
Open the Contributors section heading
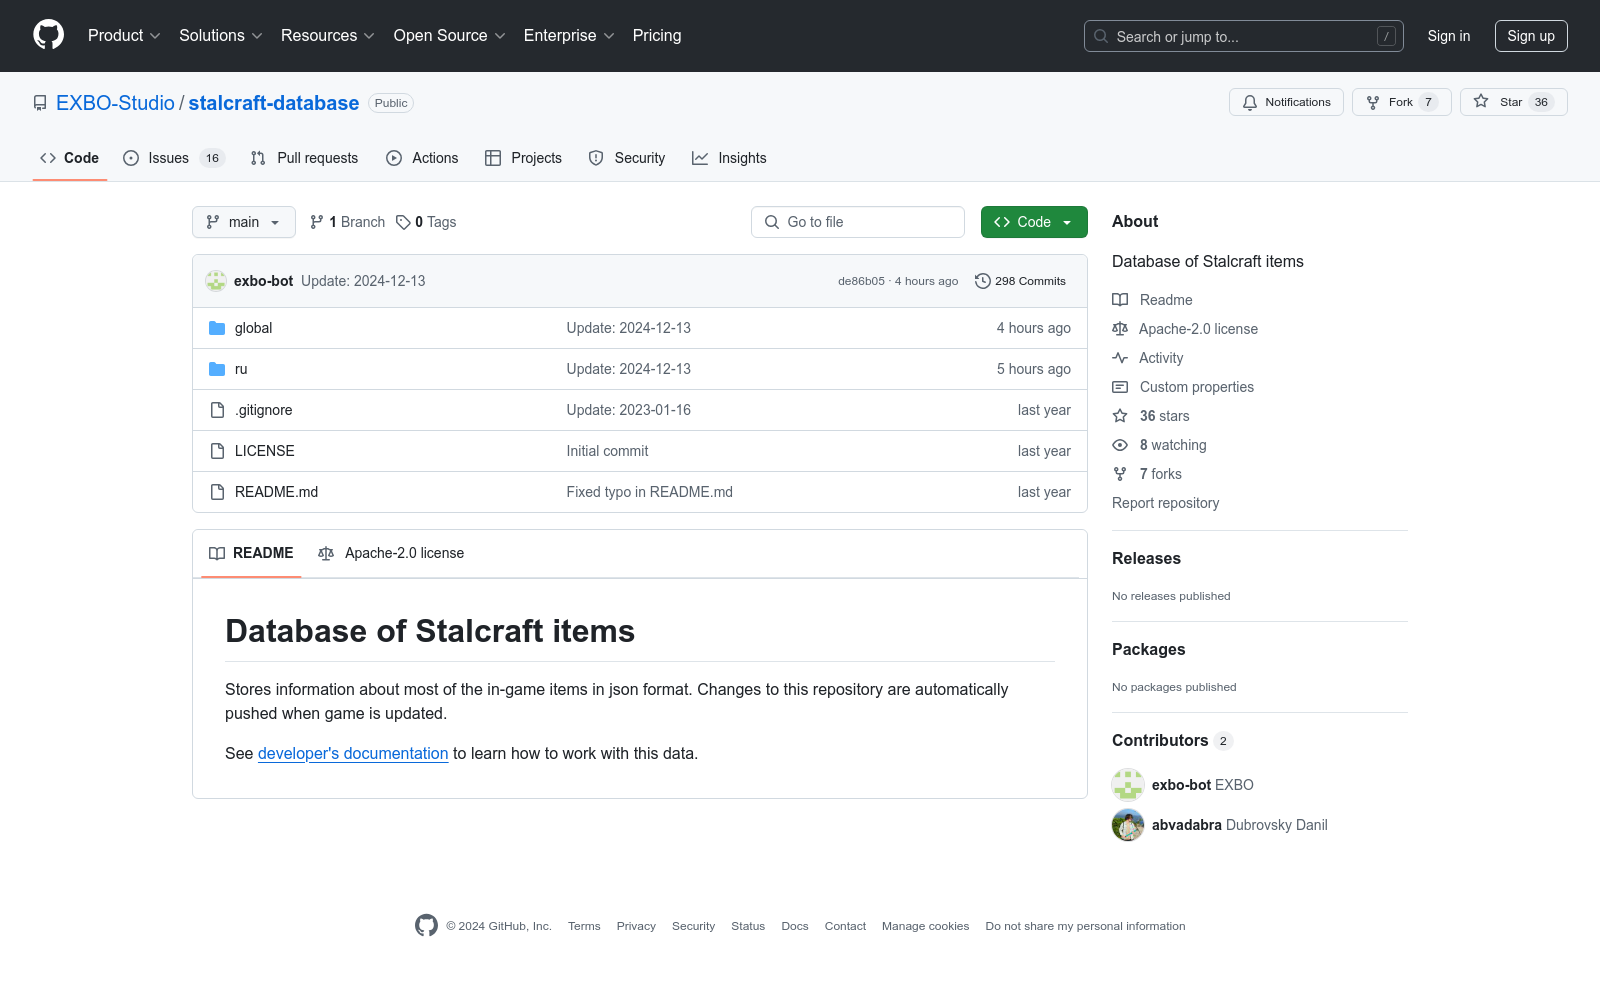(1160, 740)
